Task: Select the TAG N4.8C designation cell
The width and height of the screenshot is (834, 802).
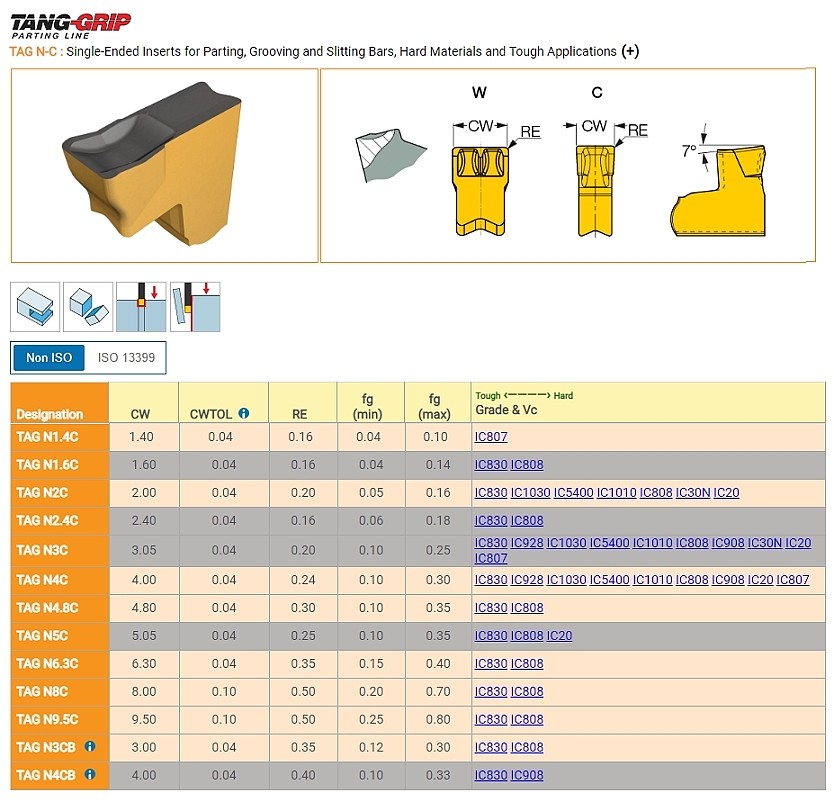Action: click(x=60, y=608)
